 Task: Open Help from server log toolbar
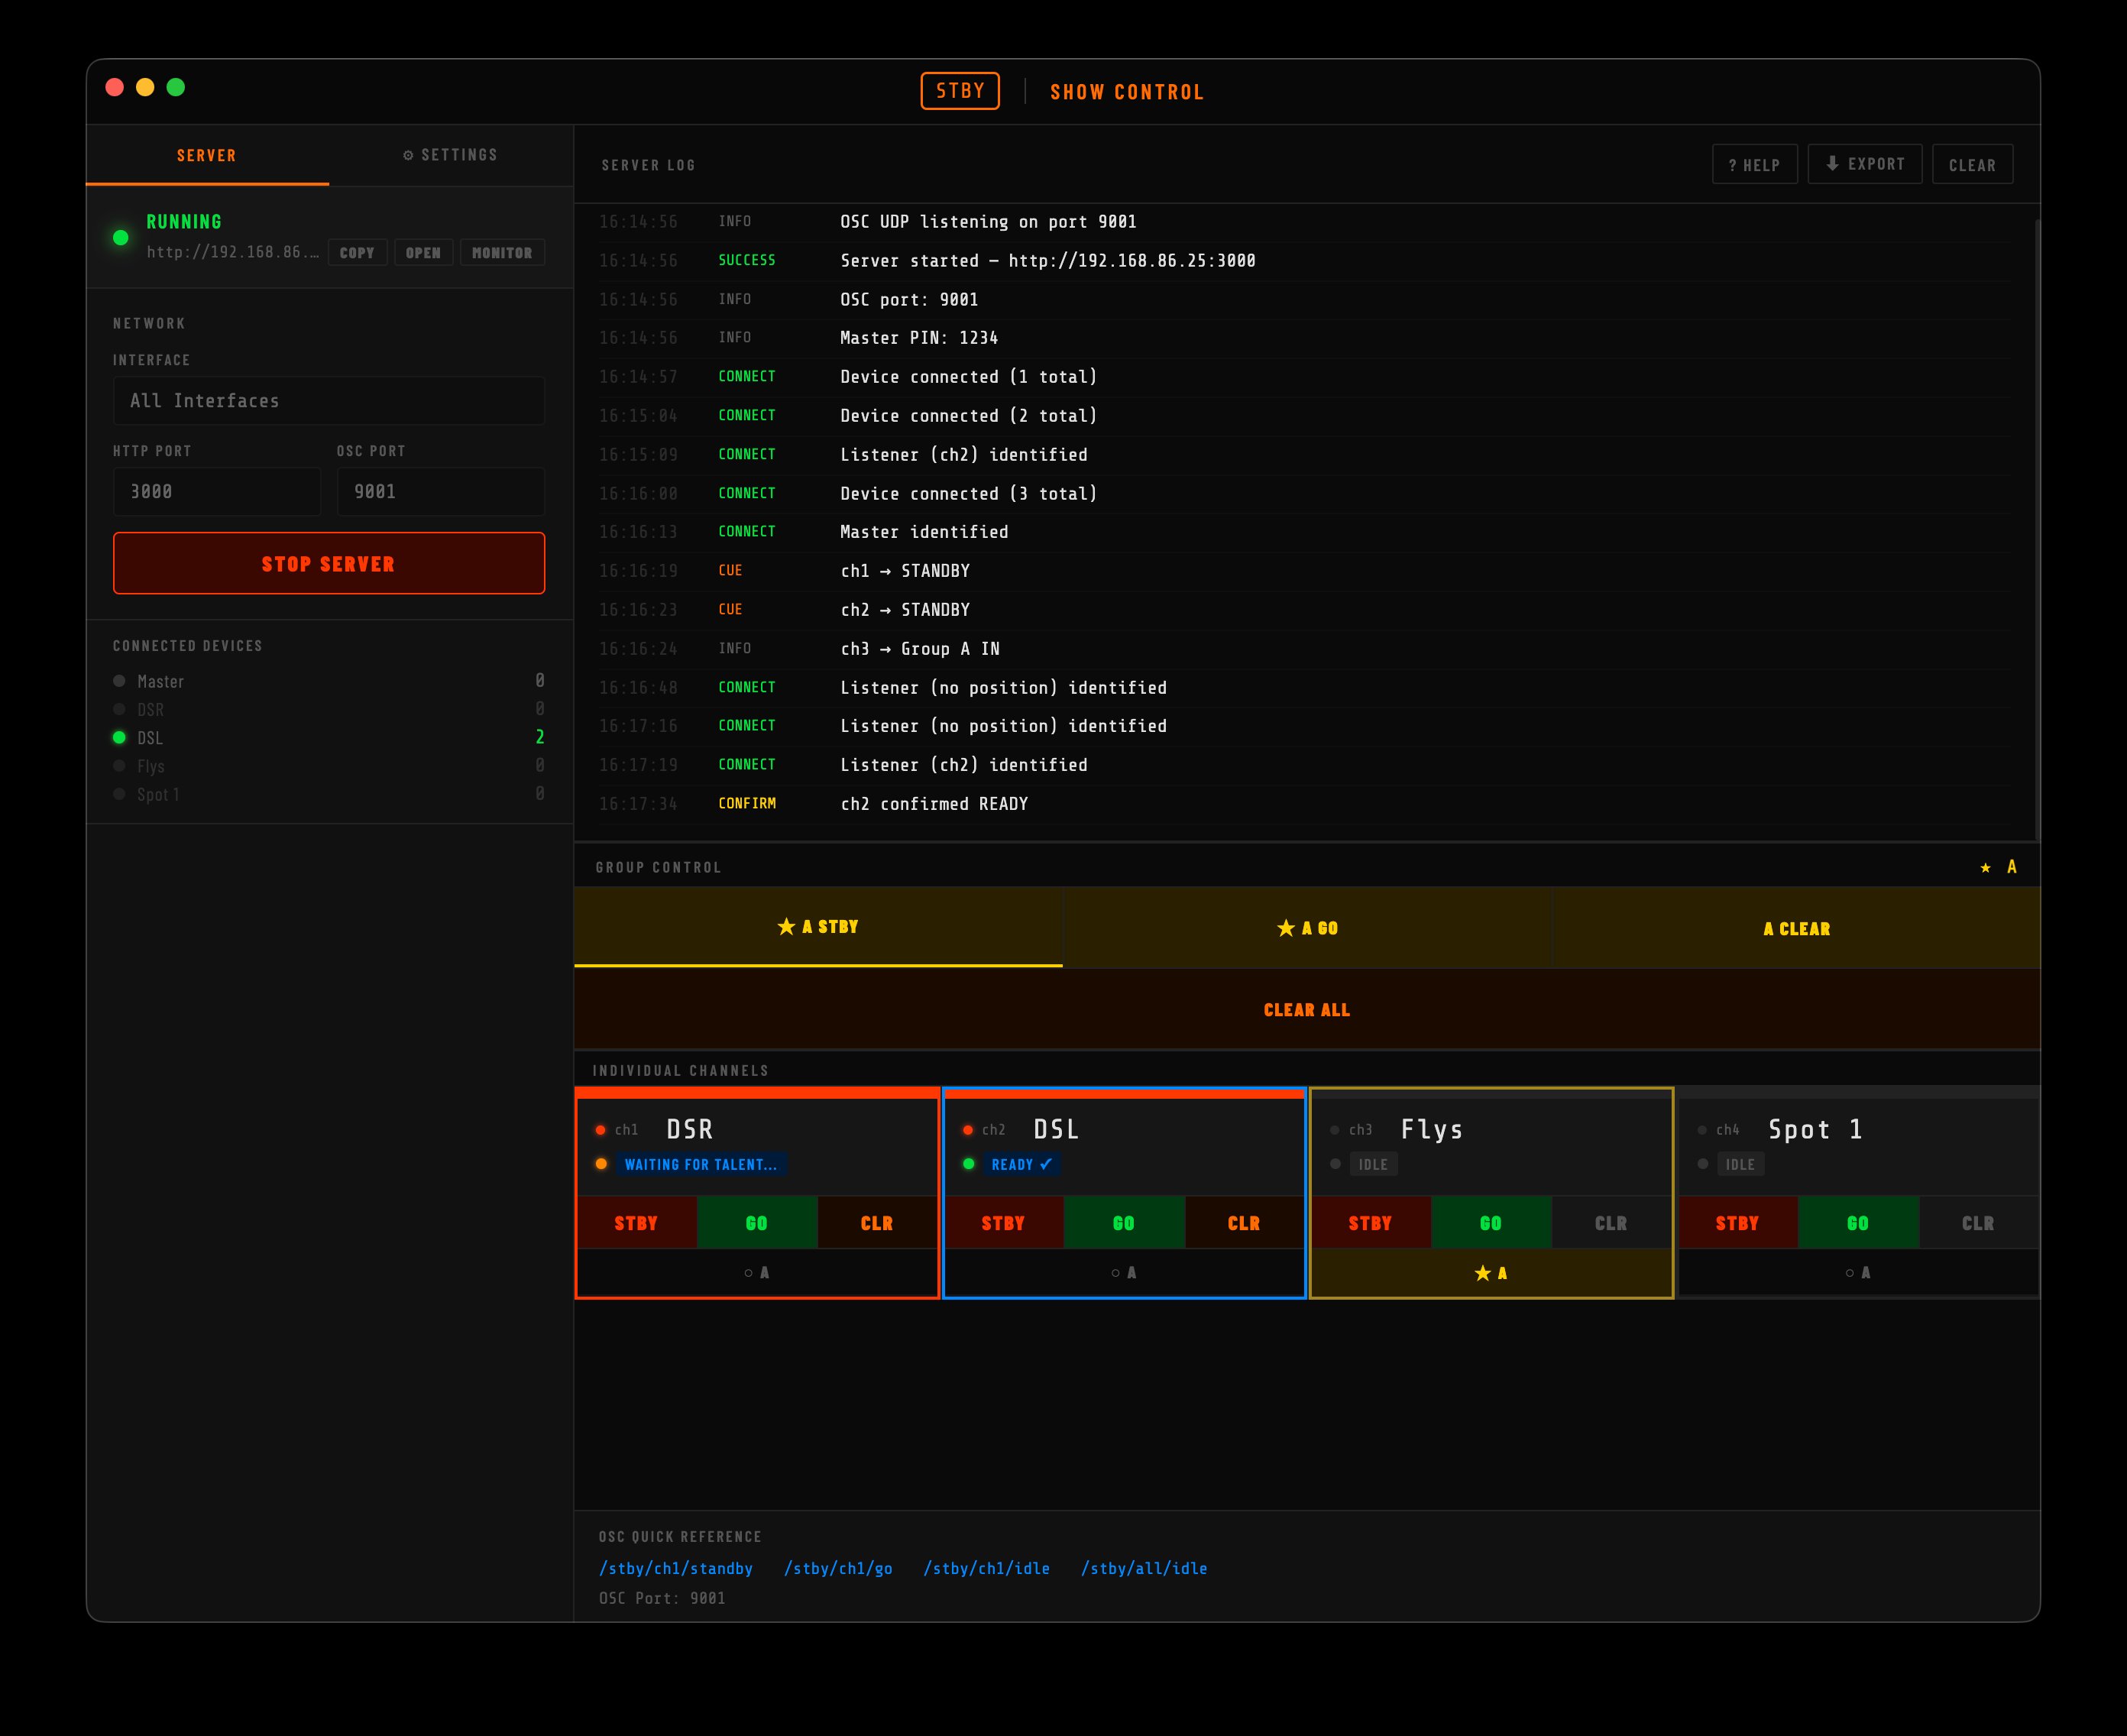pyautogui.click(x=1755, y=164)
